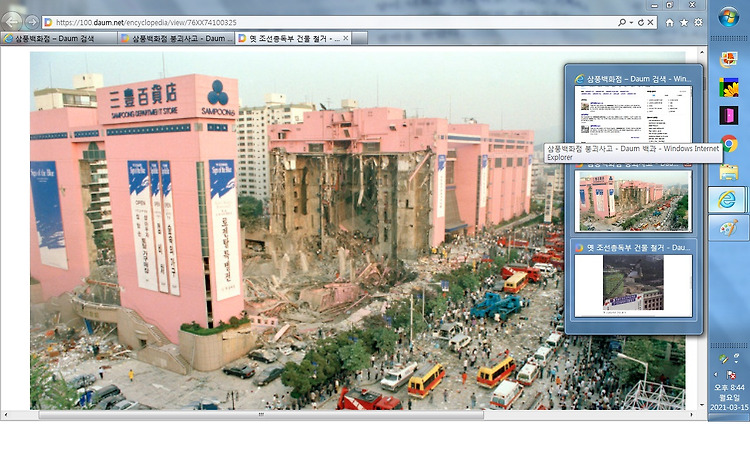Viewport: 750px width, 472px height.
Task: Stop page loading with the address bar X
Action: click(651, 22)
